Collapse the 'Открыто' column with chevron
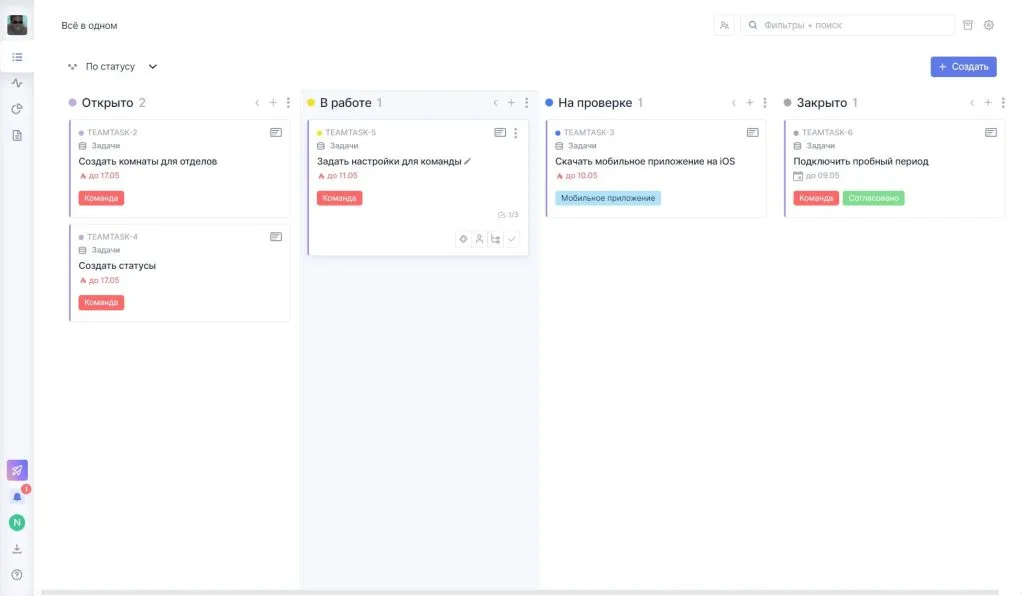 [257, 103]
